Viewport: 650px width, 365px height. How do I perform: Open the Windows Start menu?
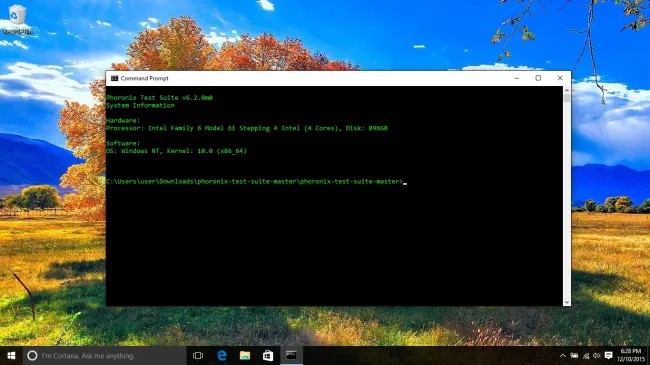[x=11, y=355]
